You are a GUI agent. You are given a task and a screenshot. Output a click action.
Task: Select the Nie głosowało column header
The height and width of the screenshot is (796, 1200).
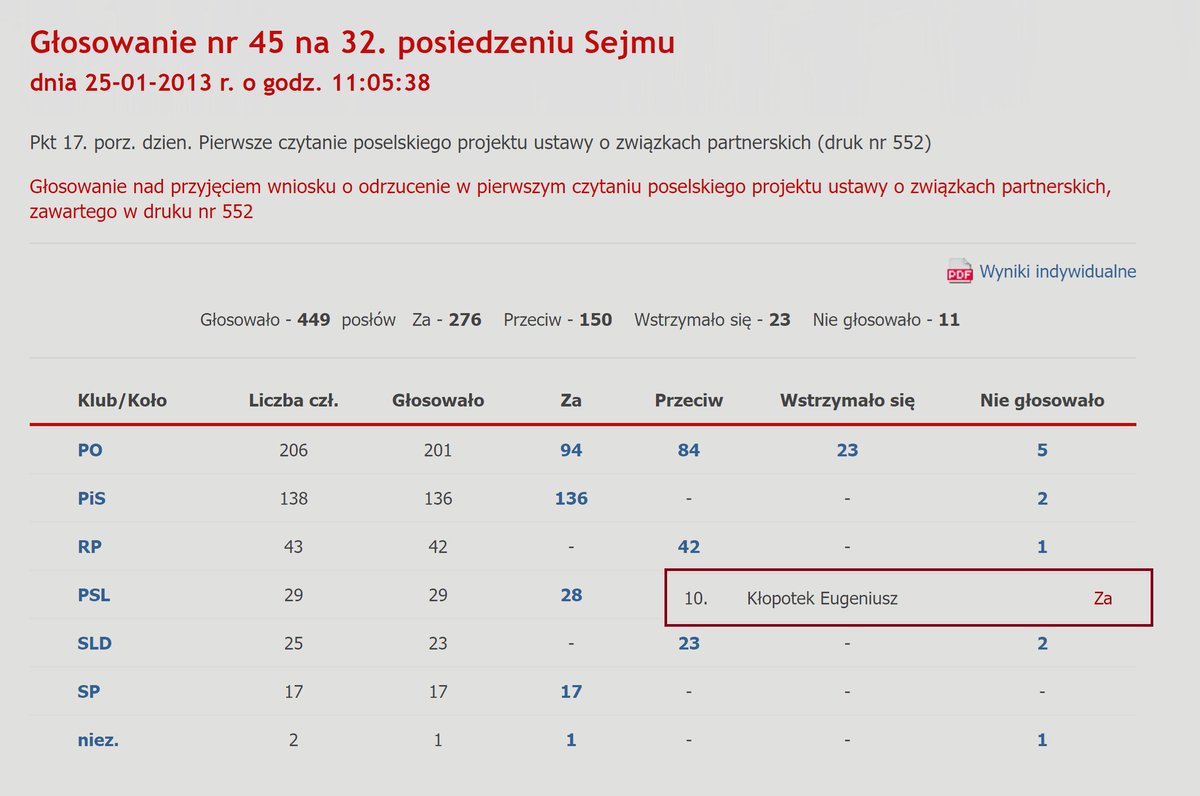tap(1042, 401)
